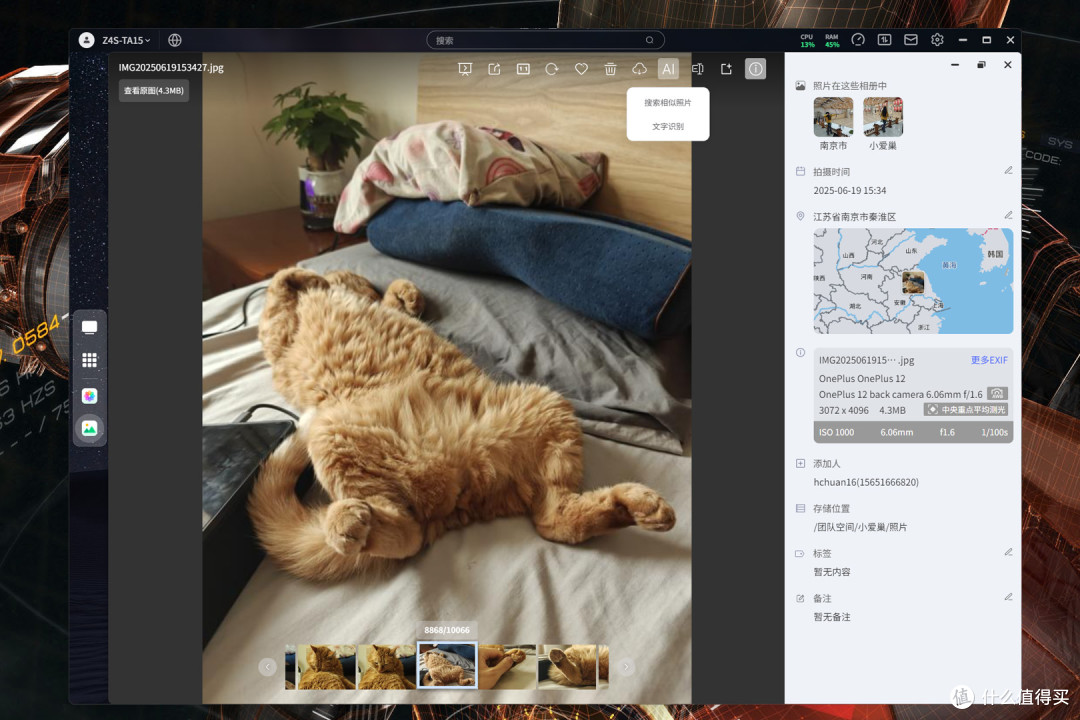Click the share photo icon

494,69
